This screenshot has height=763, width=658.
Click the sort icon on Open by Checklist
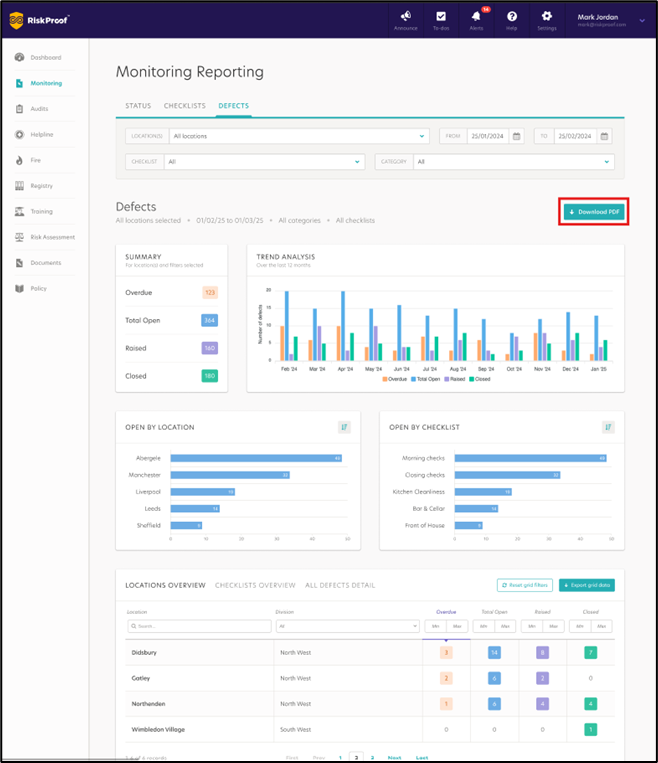point(608,427)
